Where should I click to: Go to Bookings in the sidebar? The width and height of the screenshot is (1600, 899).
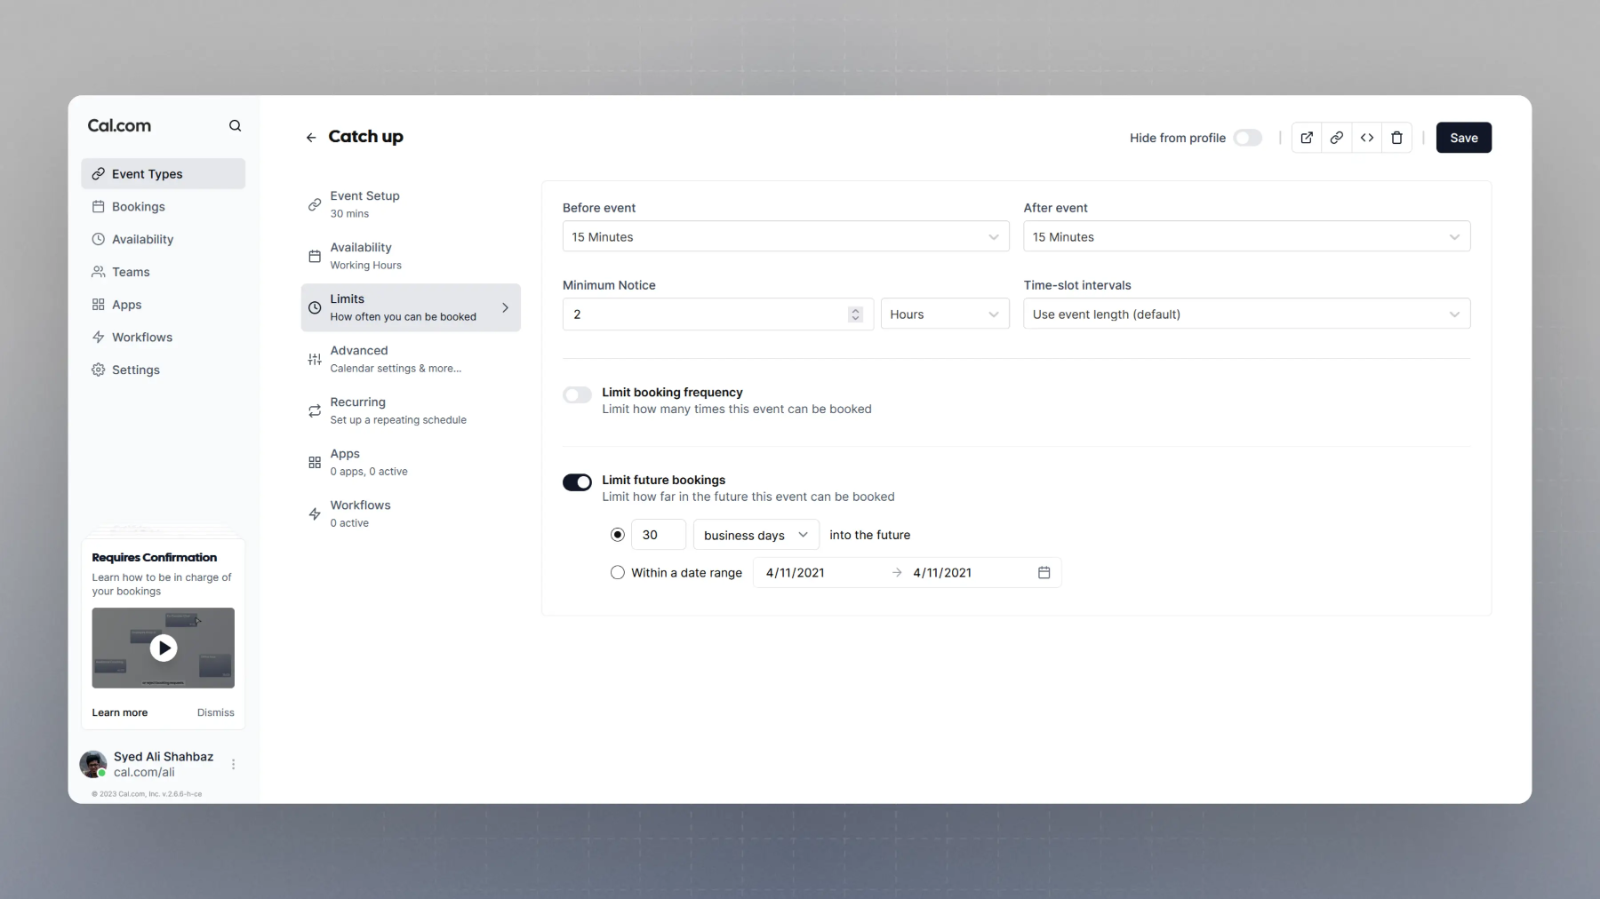(138, 207)
